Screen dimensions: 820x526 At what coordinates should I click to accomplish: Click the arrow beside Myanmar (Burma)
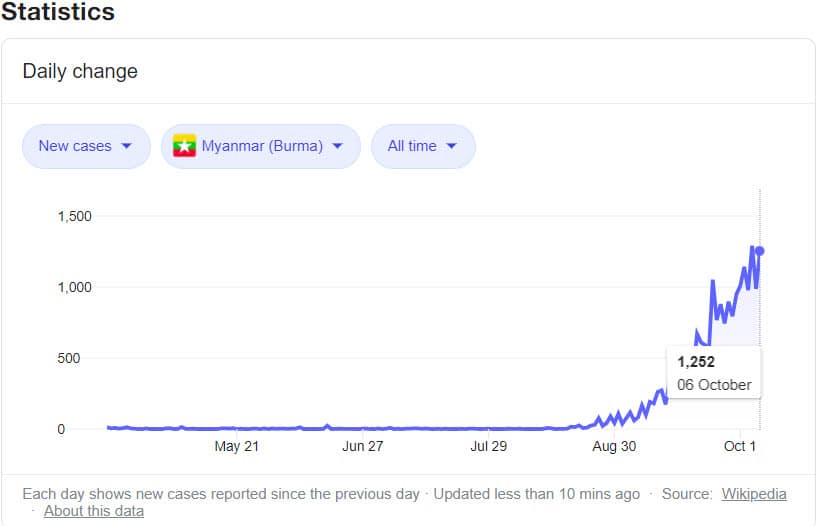point(337,146)
